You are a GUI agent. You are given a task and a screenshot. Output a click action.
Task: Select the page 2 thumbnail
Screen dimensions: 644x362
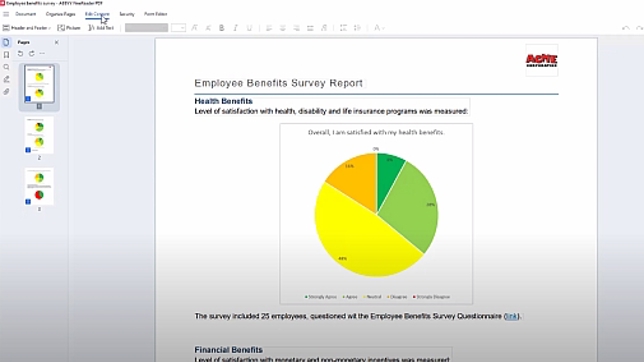(x=39, y=136)
